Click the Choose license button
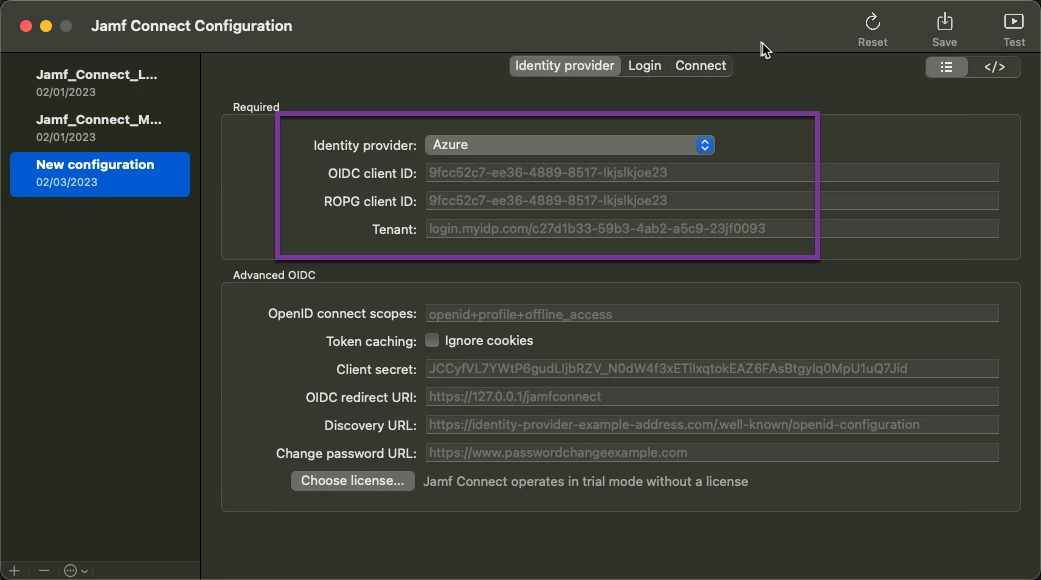 [x=353, y=481]
